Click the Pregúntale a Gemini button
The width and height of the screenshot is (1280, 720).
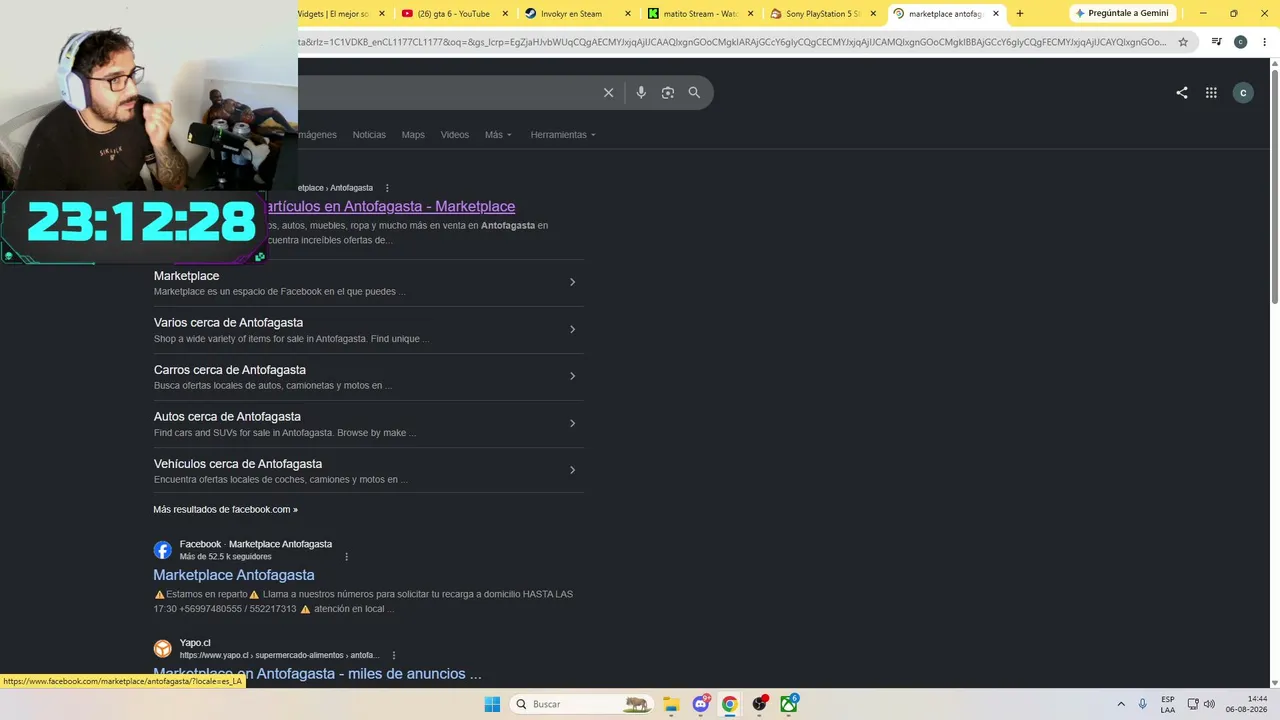tap(1122, 14)
